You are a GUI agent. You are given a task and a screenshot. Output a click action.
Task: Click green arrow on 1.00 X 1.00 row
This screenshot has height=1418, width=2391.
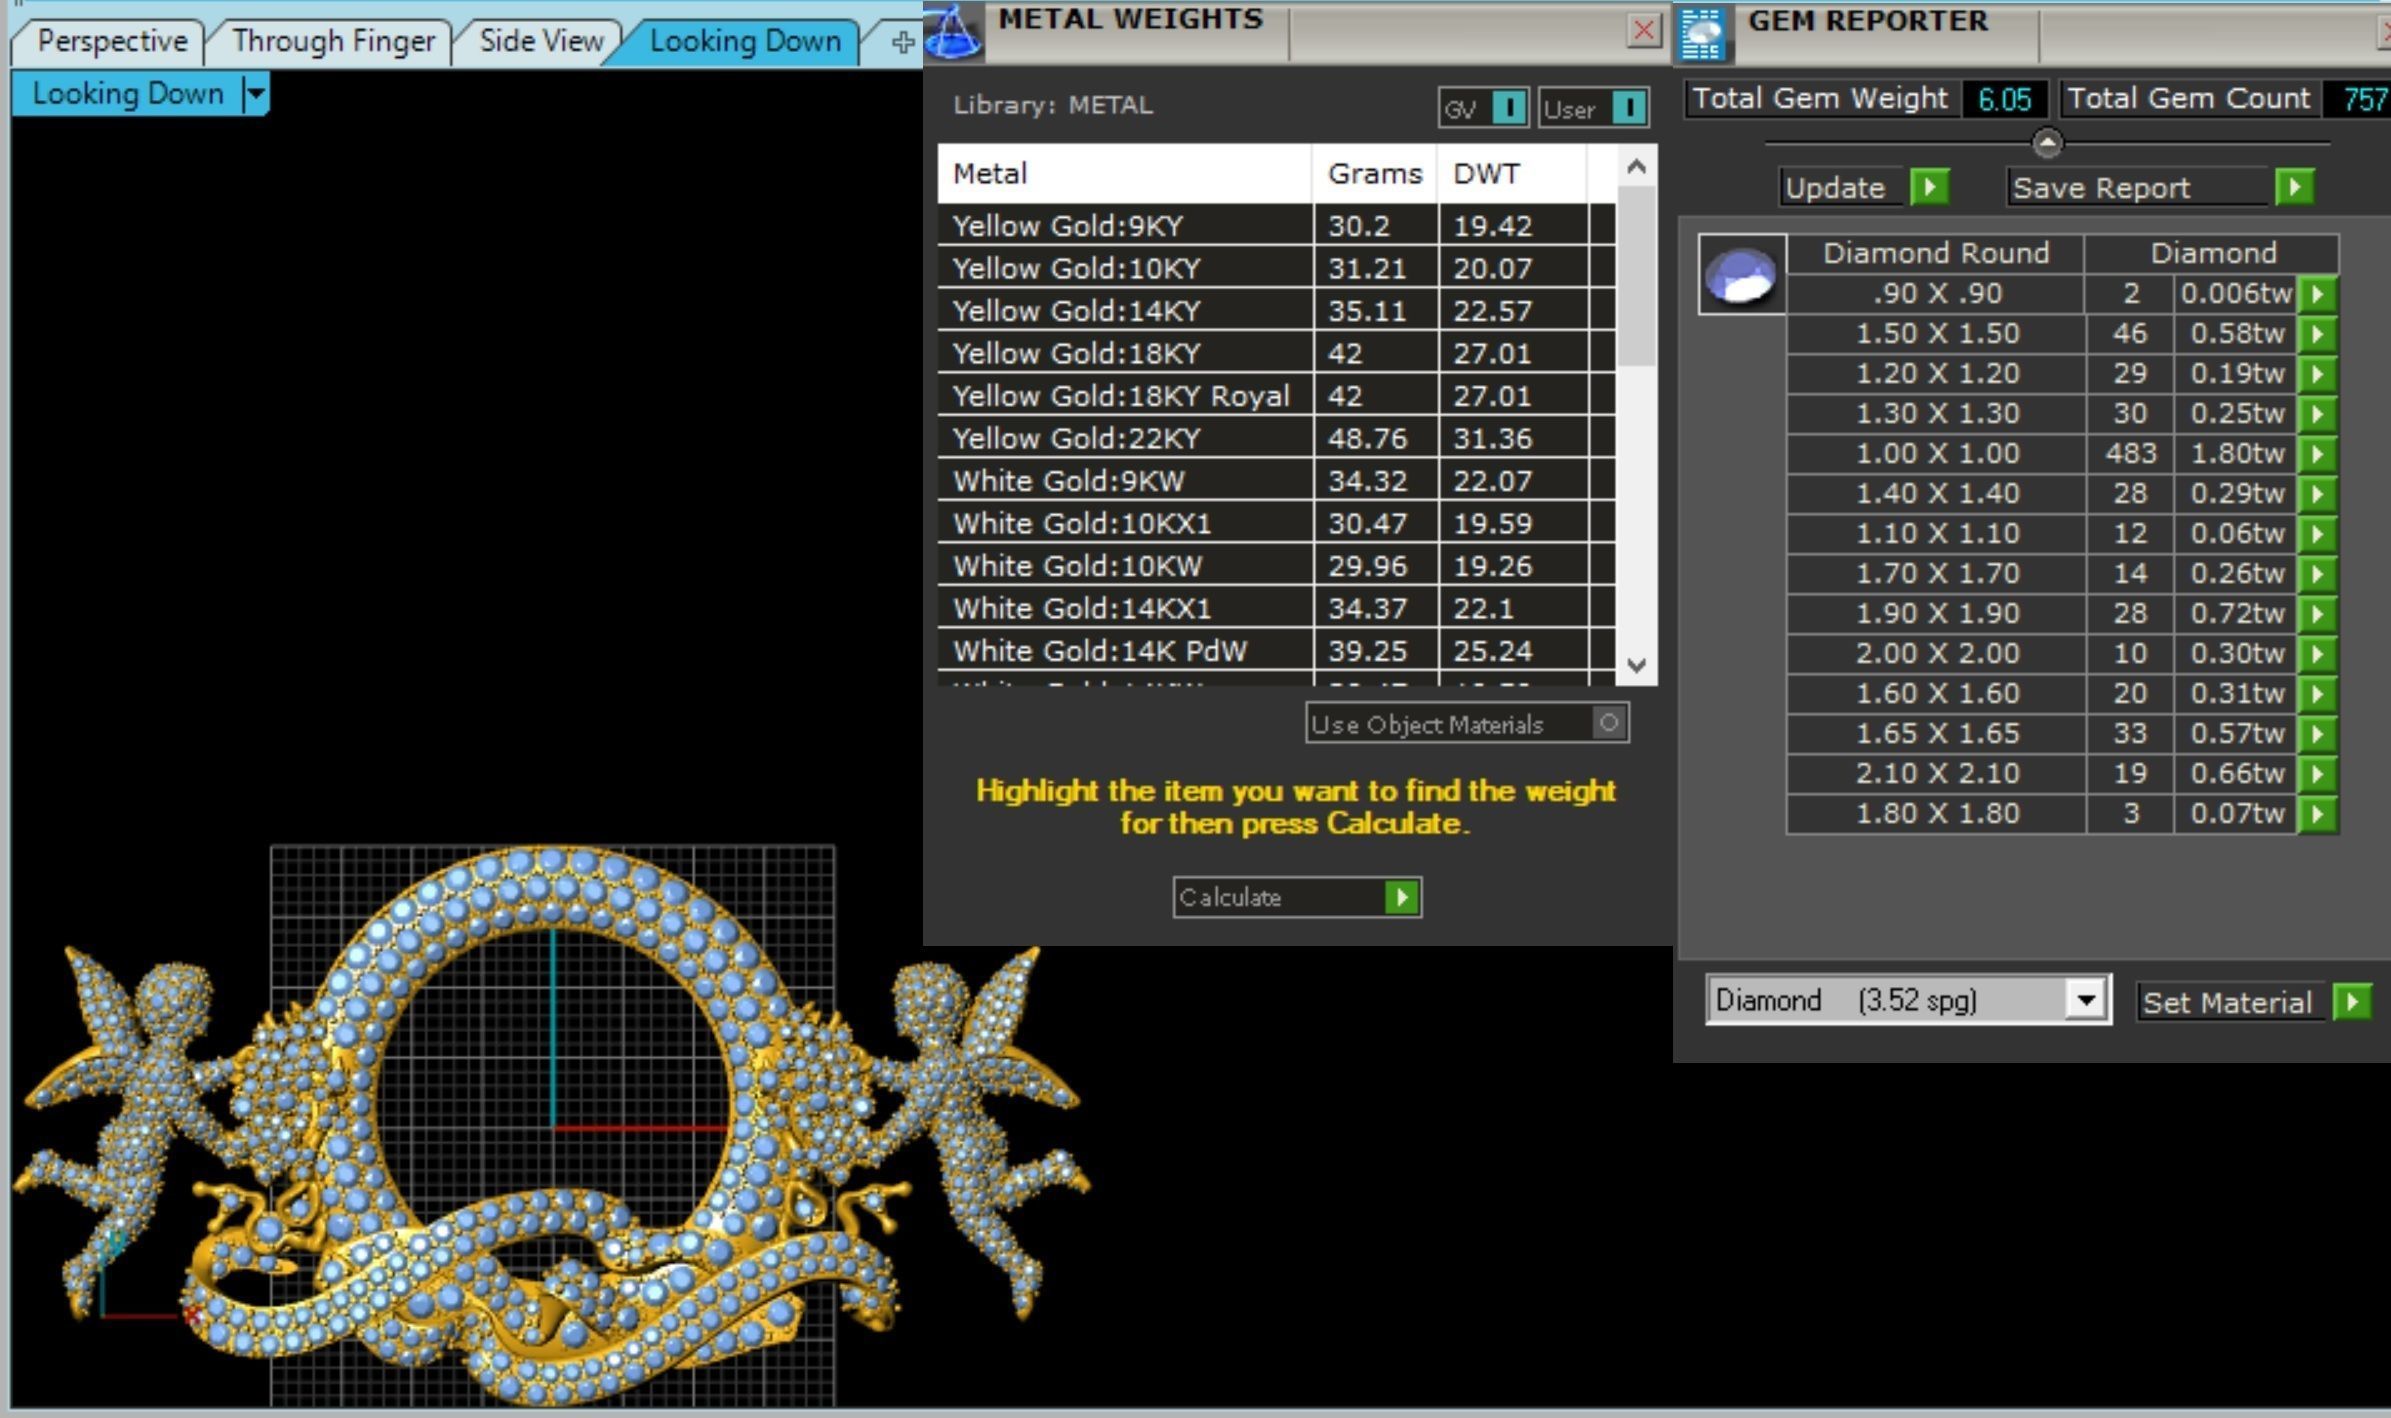[2318, 454]
